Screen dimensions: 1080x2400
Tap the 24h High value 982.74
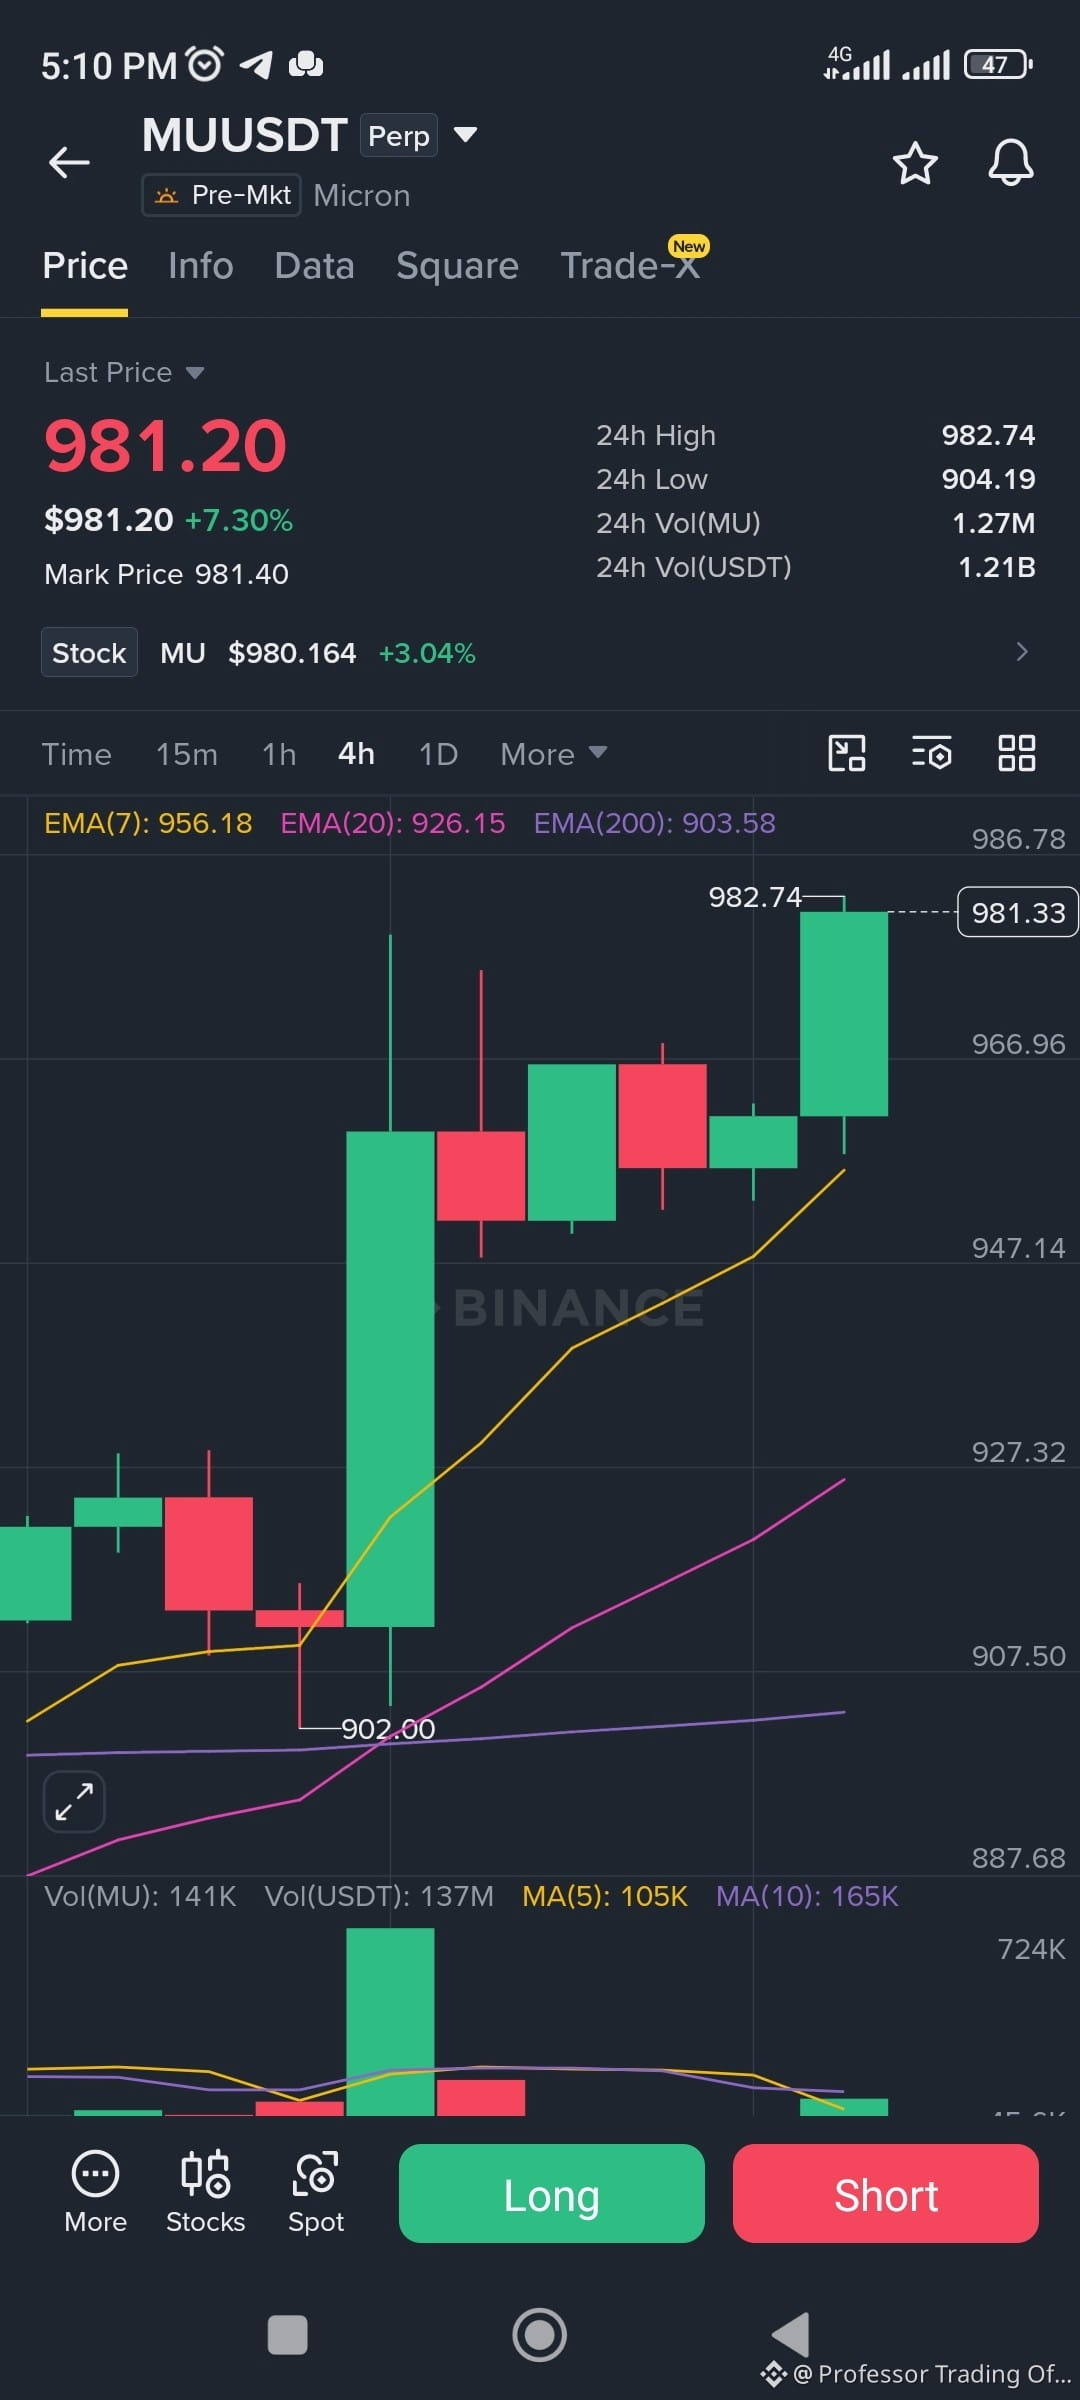(x=988, y=435)
